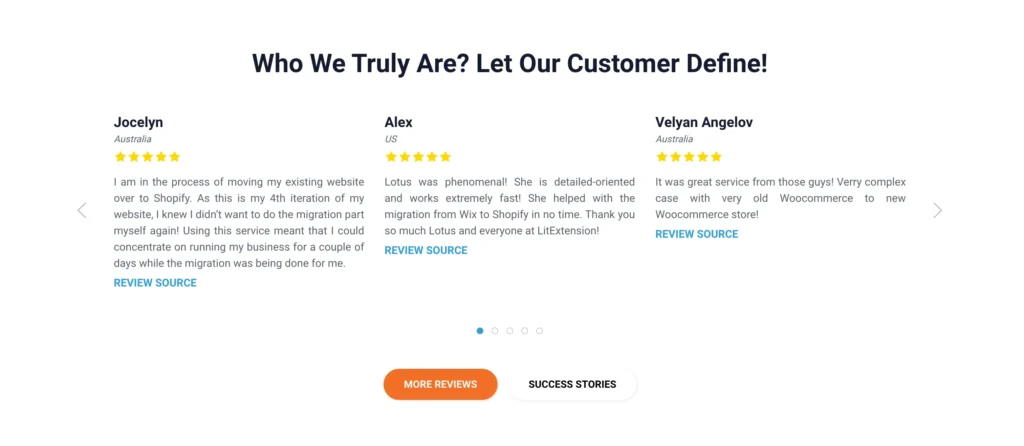Select the first carousel pagination dot

[x=480, y=330]
